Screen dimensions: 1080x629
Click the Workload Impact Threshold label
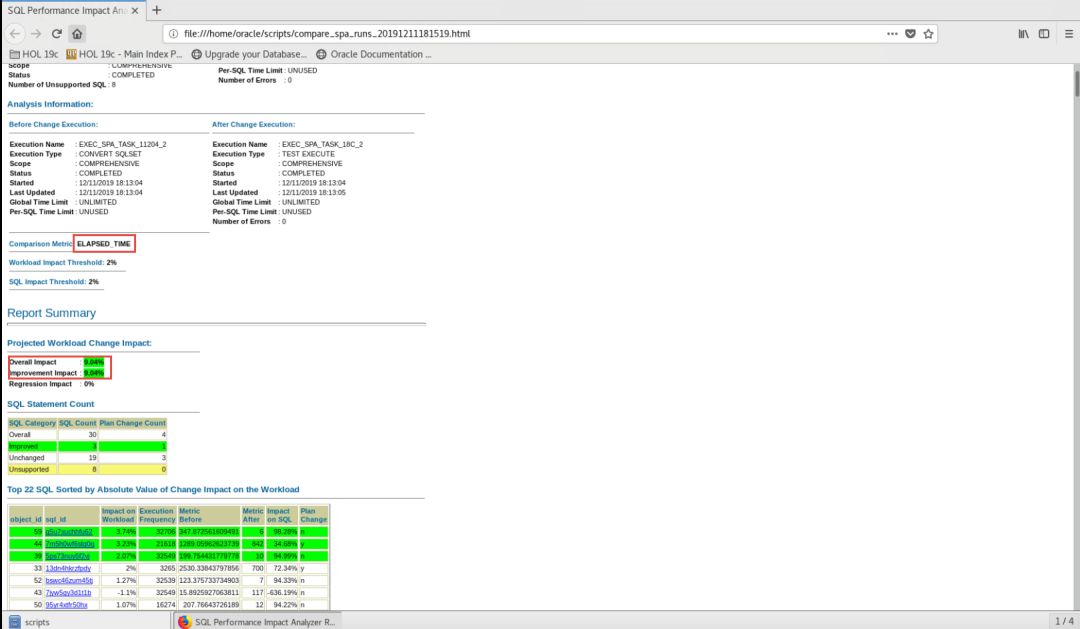click(56, 262)
